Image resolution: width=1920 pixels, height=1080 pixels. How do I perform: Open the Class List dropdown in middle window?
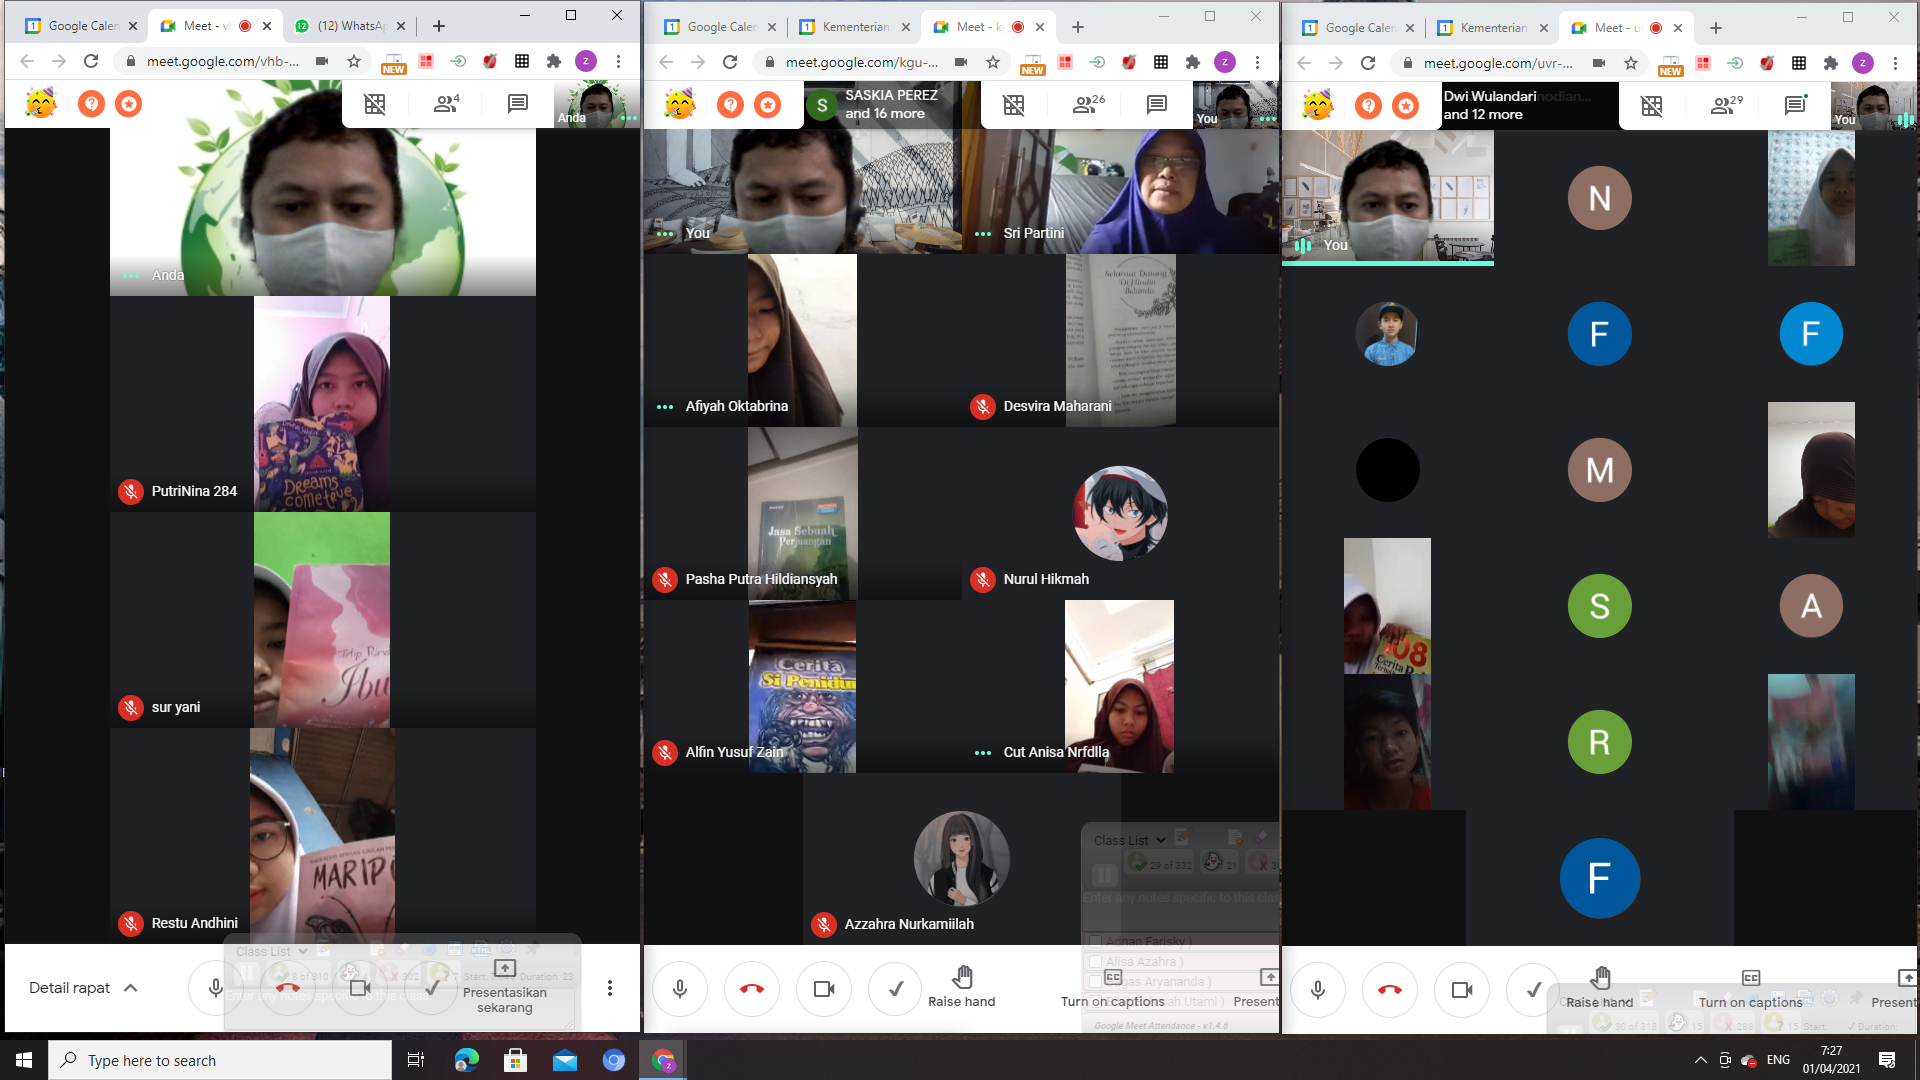tap(1129, 840)
